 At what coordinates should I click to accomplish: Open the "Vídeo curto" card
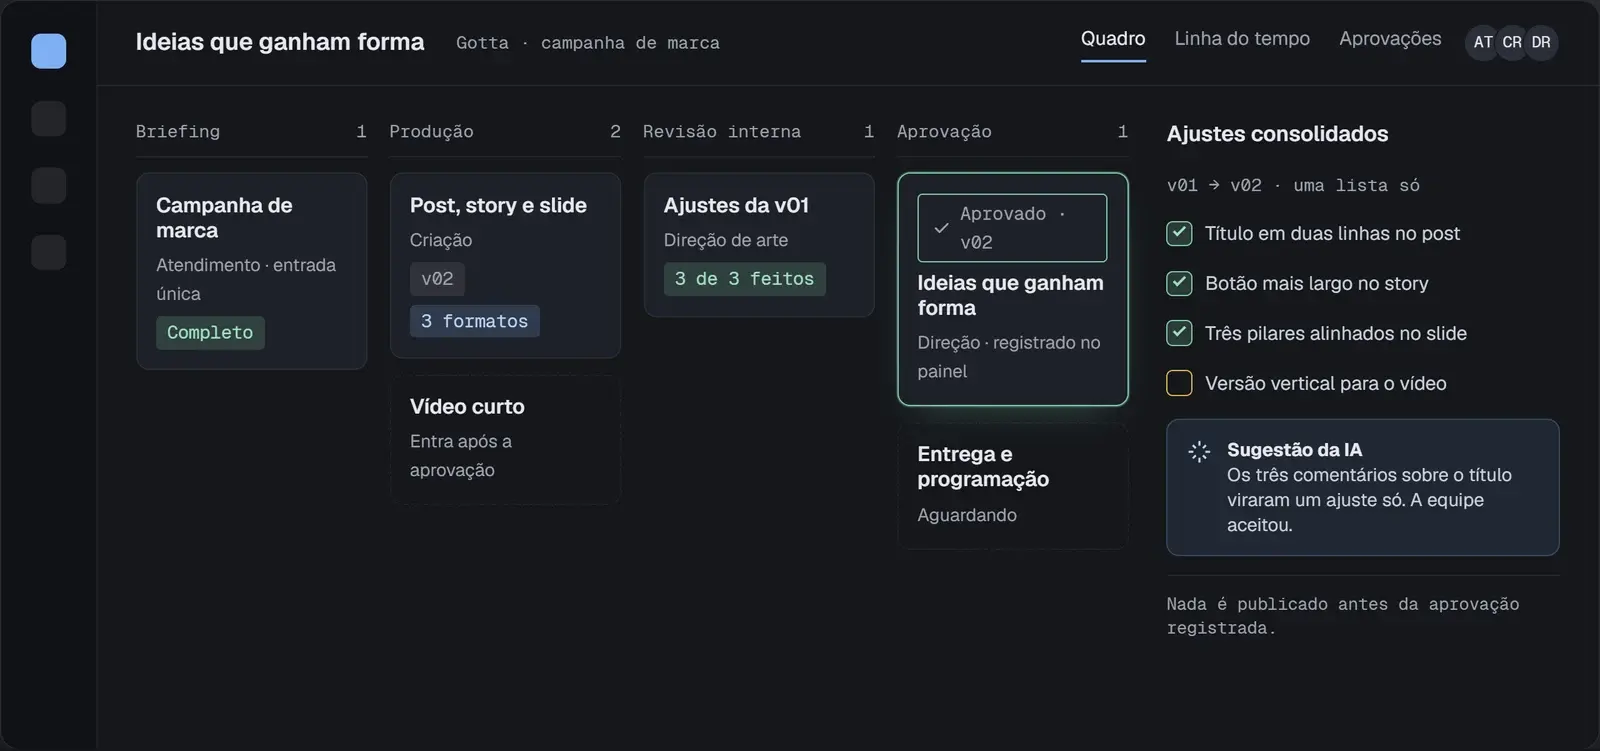coord(505,439)
